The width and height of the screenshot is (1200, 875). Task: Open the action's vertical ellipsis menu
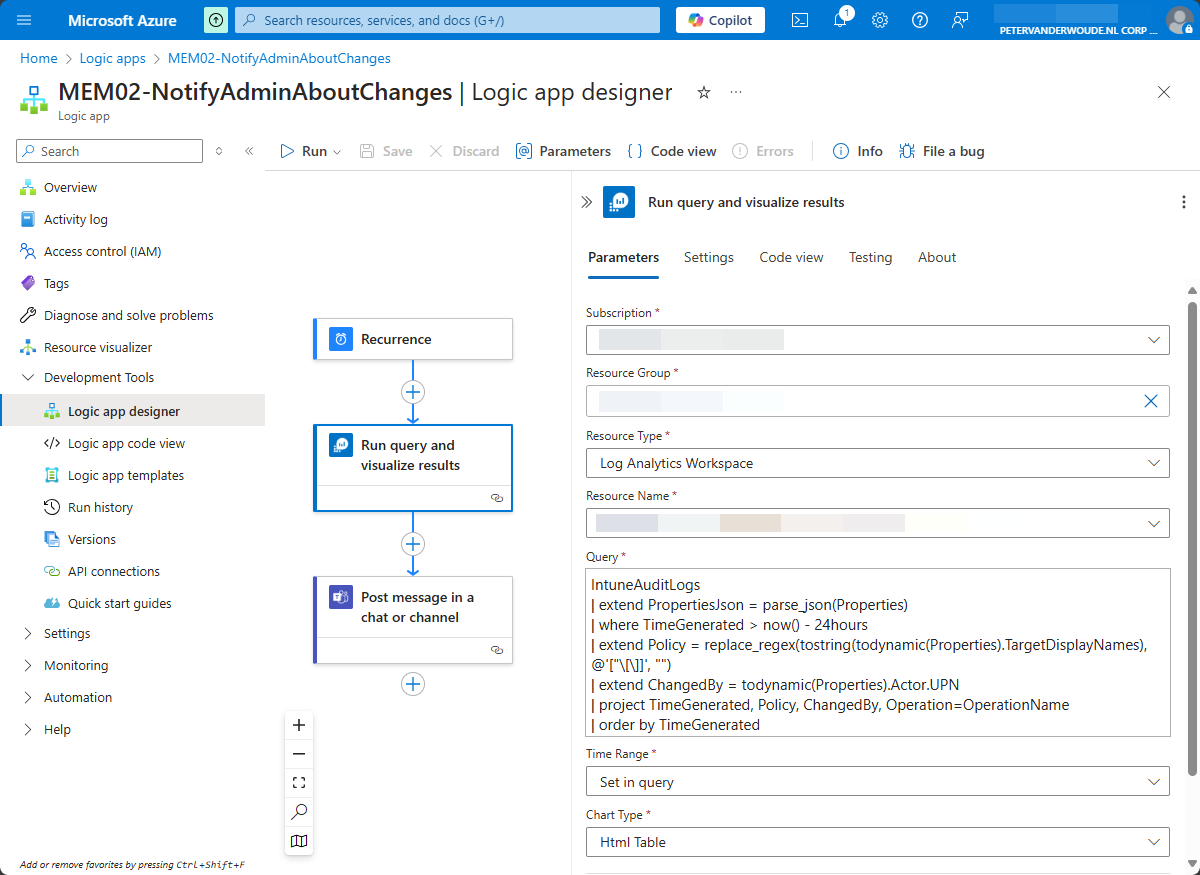click(x=1184, y=202)
